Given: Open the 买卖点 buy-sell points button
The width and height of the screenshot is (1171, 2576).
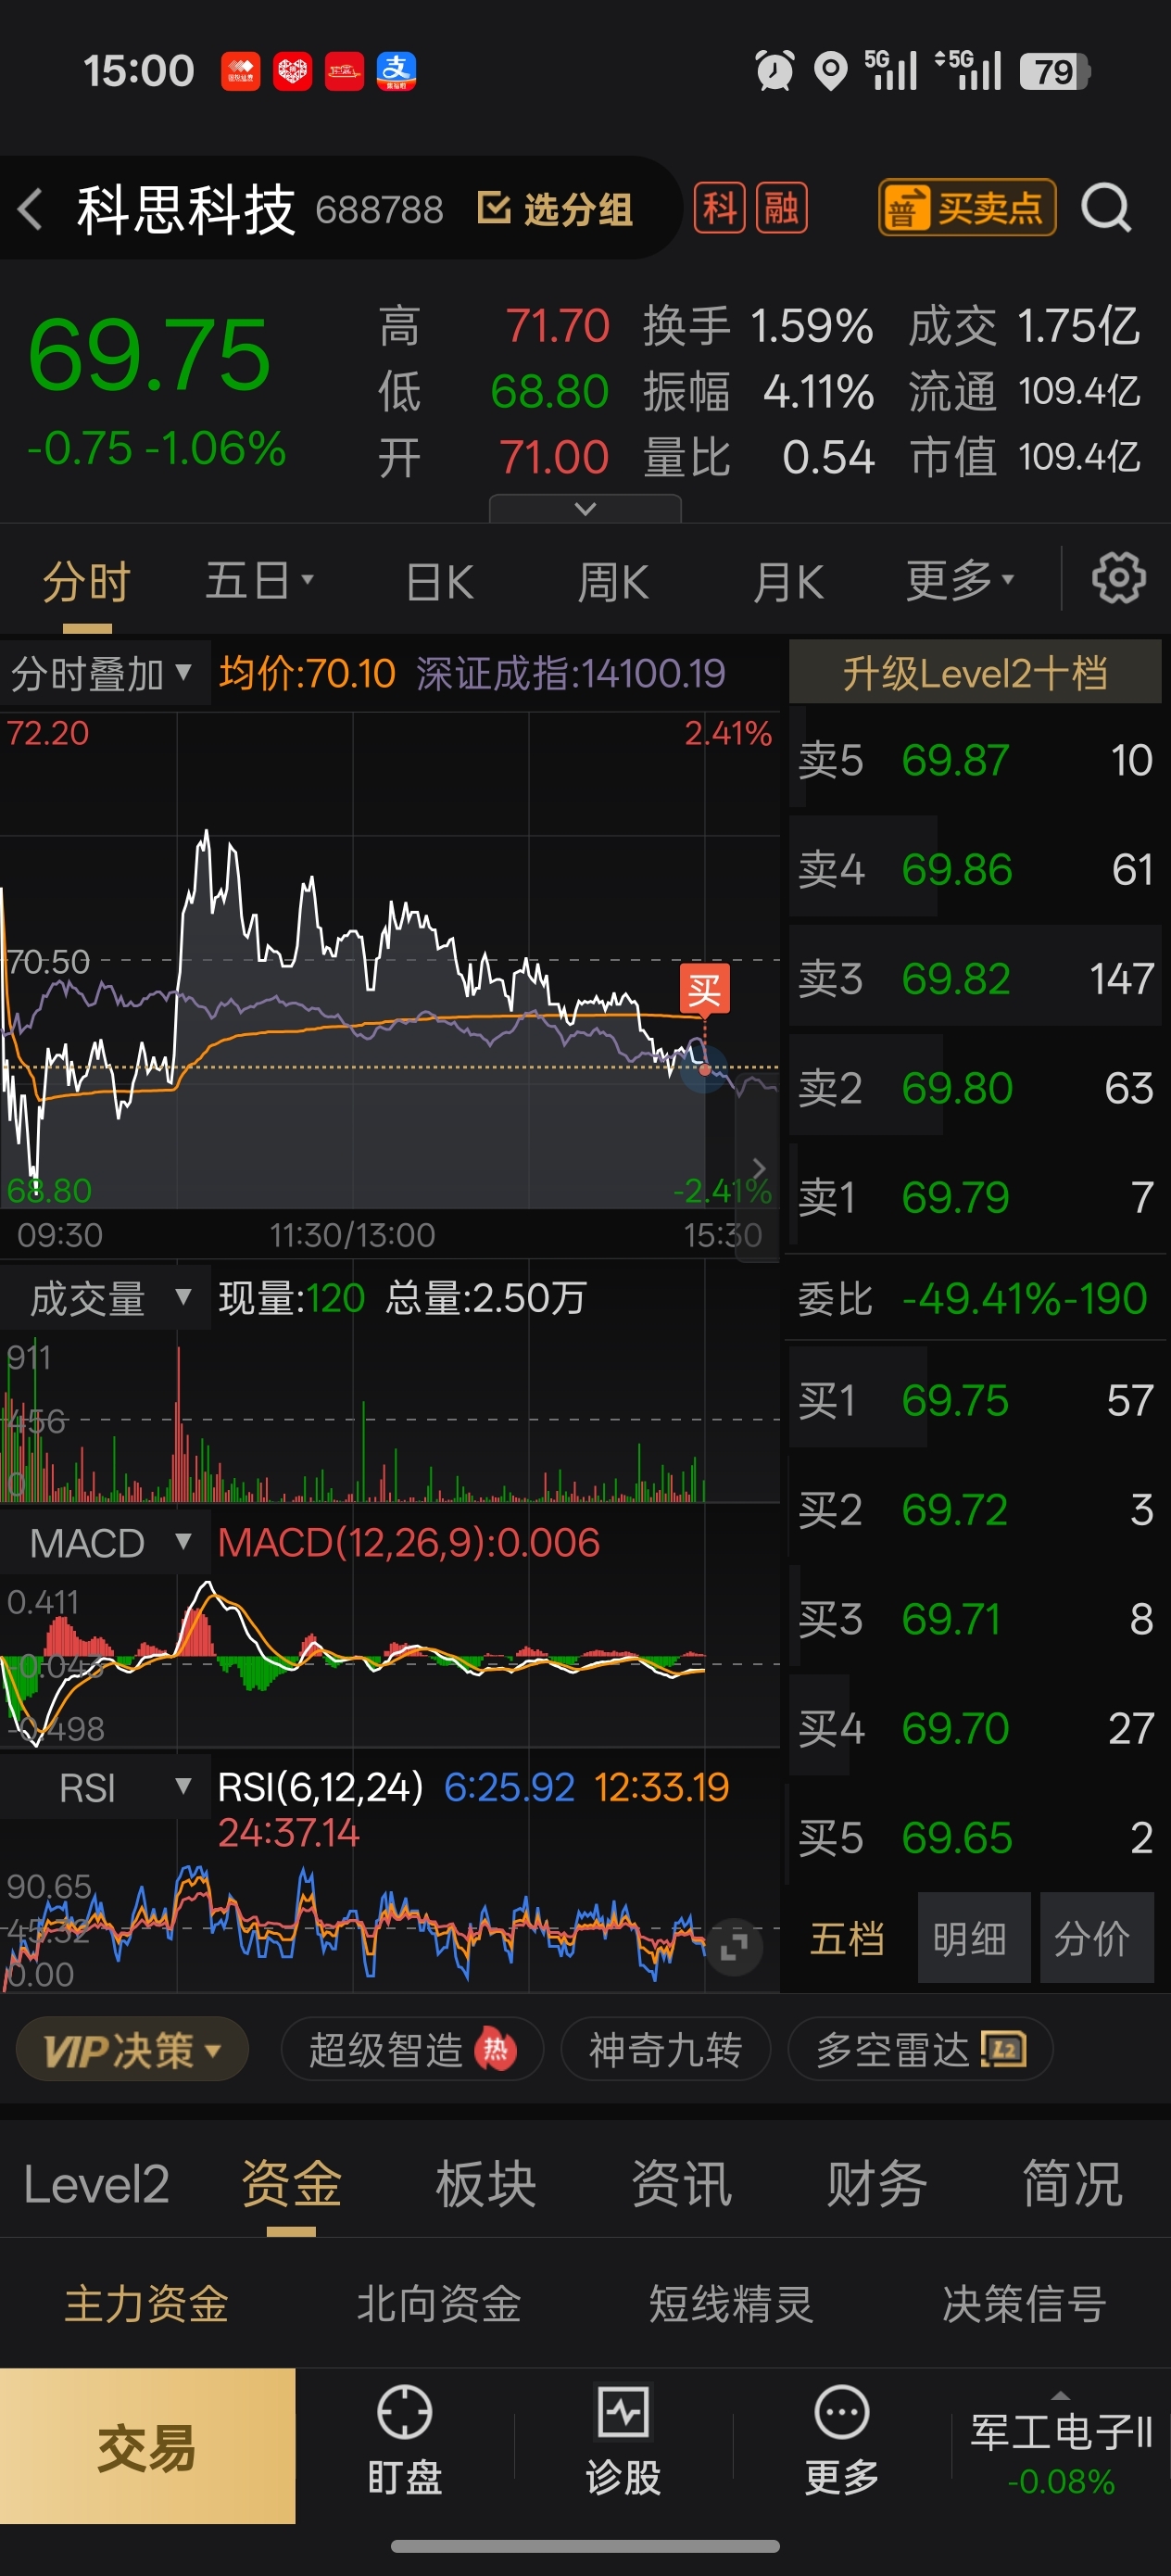Looking at the screenshot, I should (967, 208).
